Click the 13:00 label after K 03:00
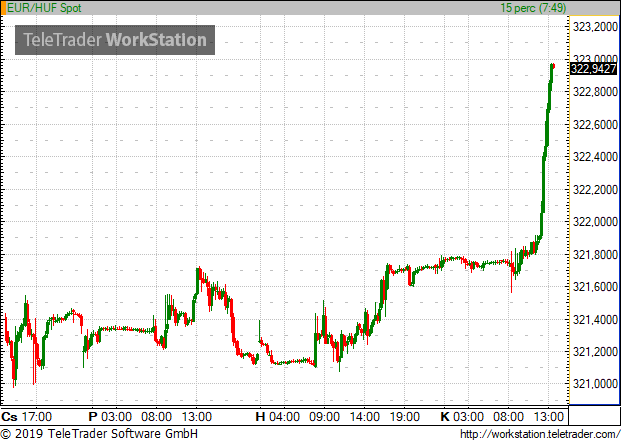The height and width of the screenshot is (443, 621). pos(548,416)
